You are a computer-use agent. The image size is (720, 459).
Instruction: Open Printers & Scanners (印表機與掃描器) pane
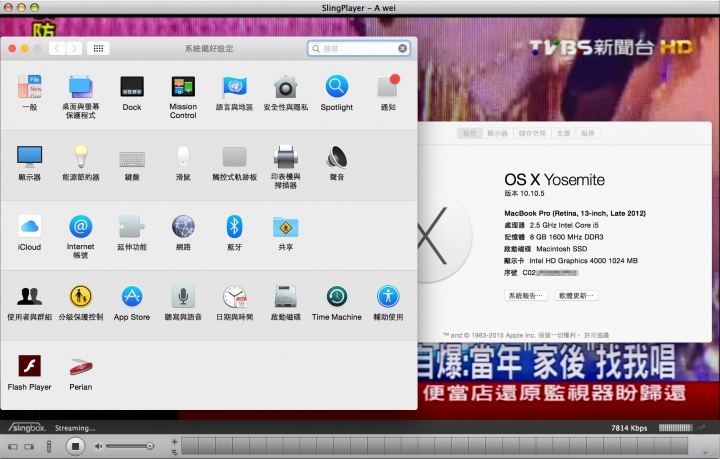[x=286, y=167]
